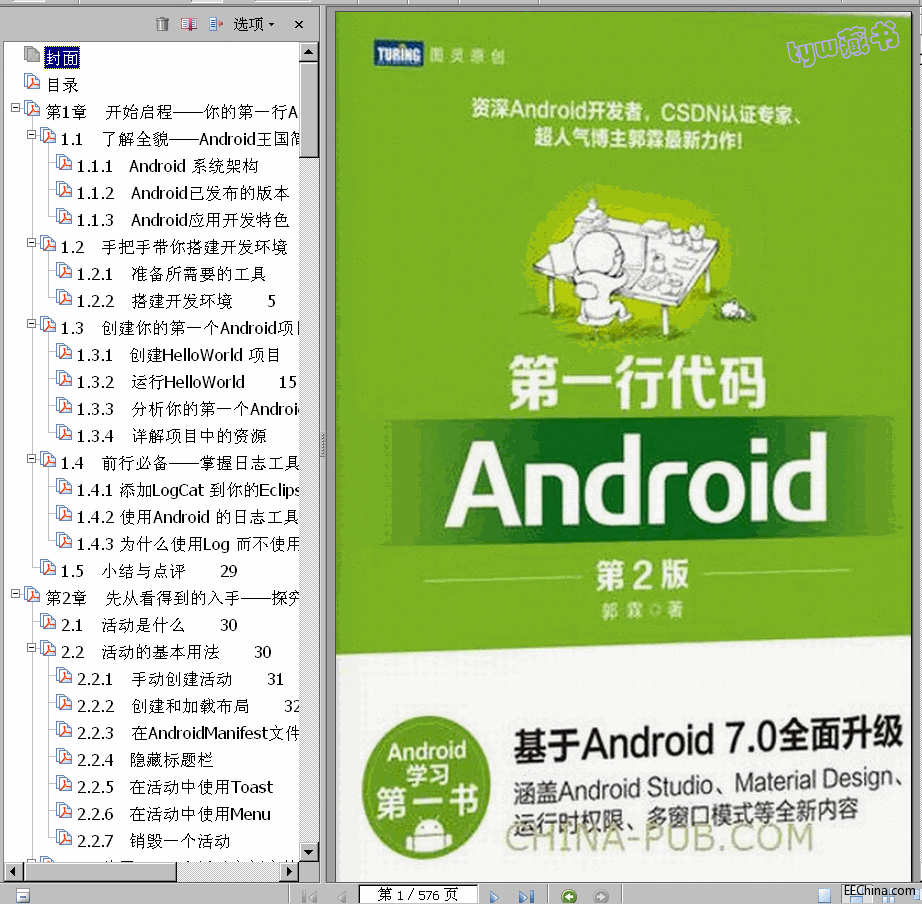Go to the next page
Viewport: 922px width, 904px height.
[x=494, y=896]
